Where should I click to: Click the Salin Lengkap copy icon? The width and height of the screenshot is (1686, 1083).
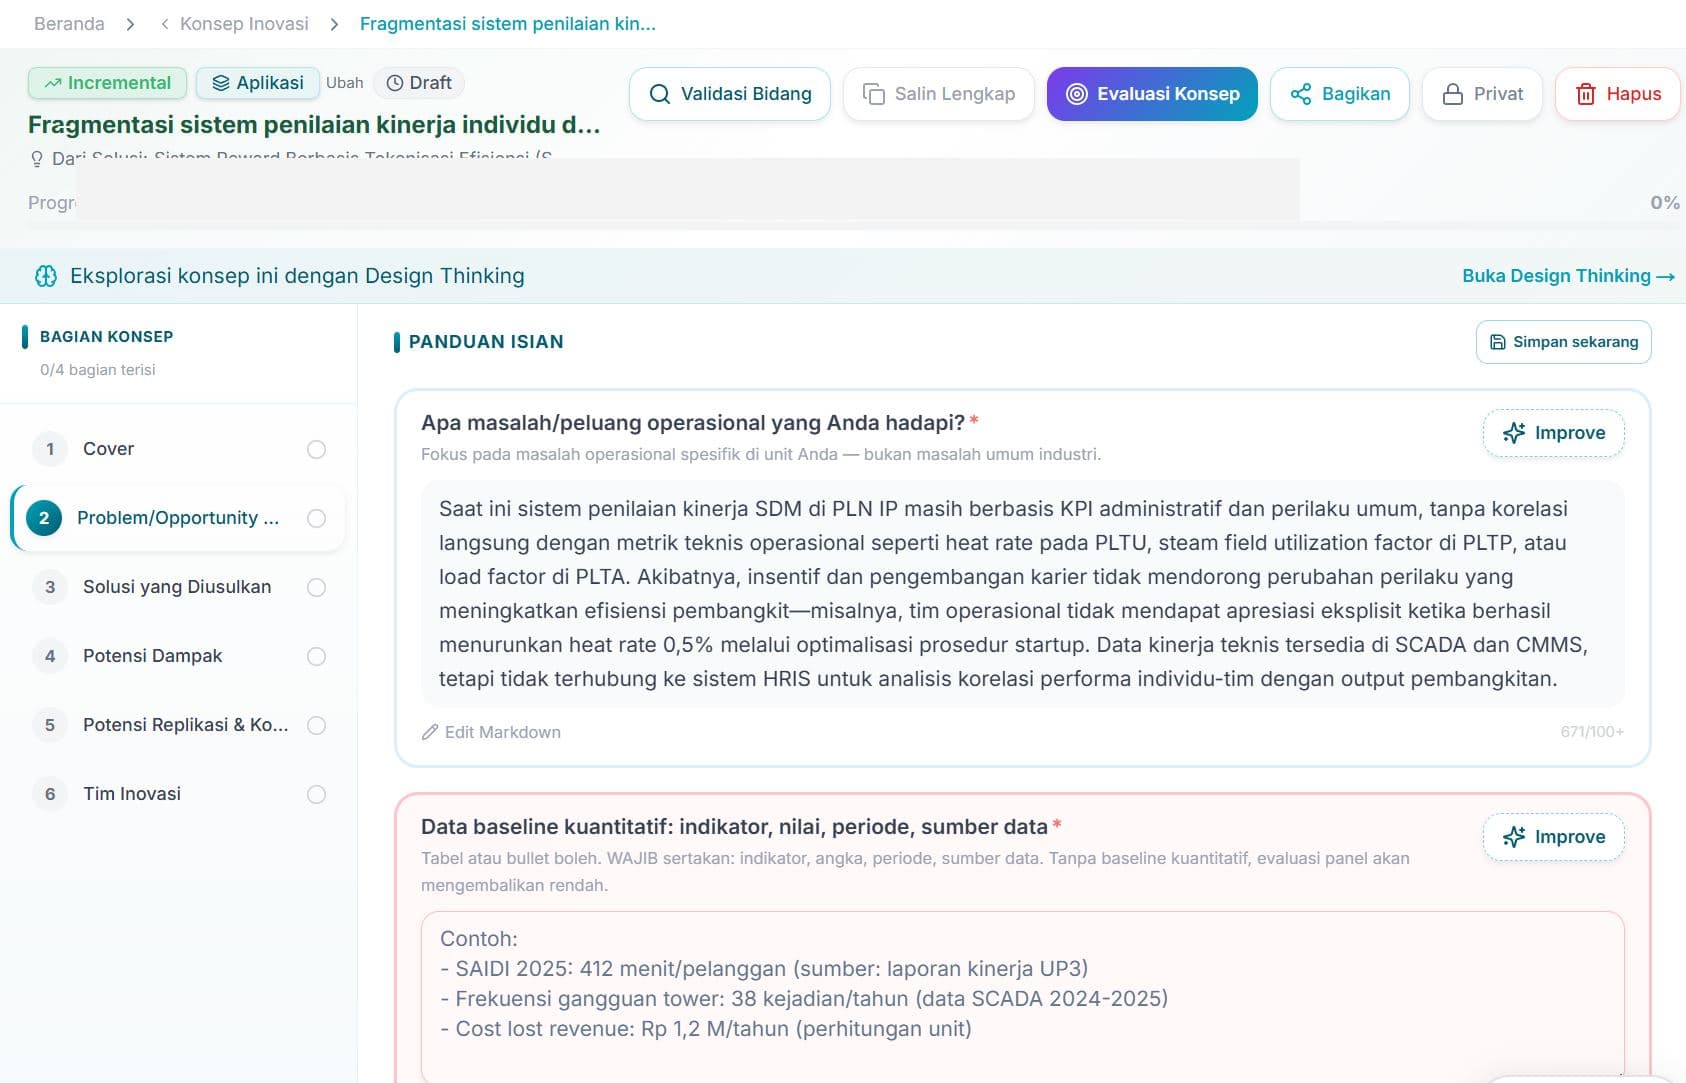click(x=874, y=94)
